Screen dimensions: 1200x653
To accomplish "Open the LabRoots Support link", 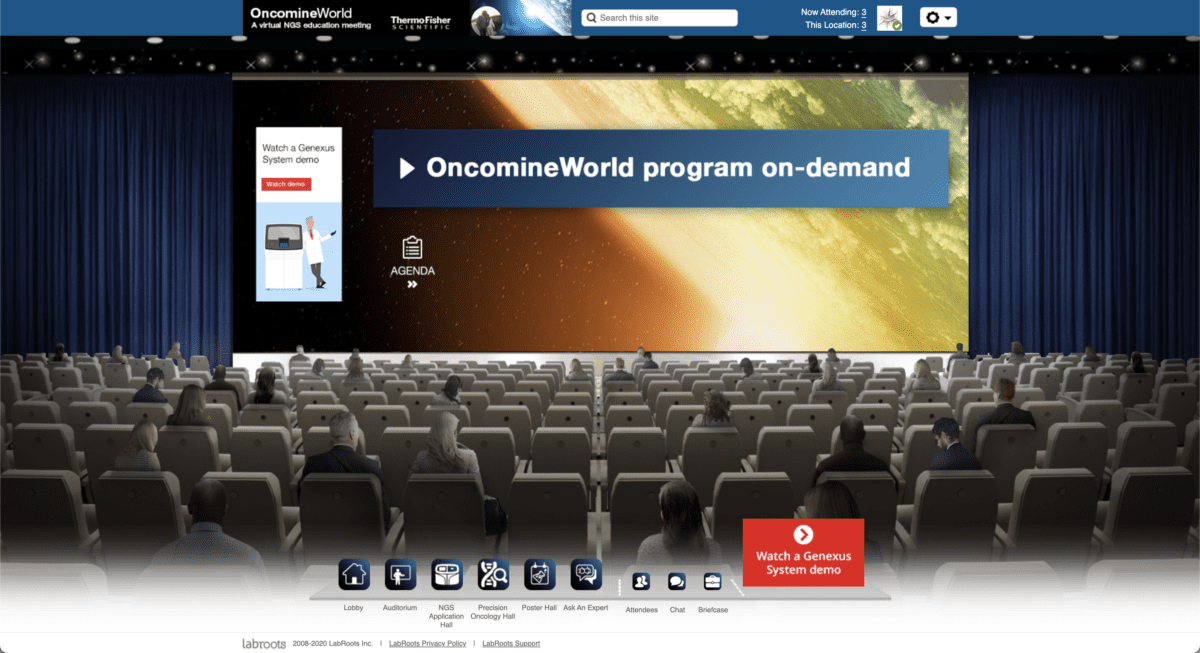I will 510,643.
